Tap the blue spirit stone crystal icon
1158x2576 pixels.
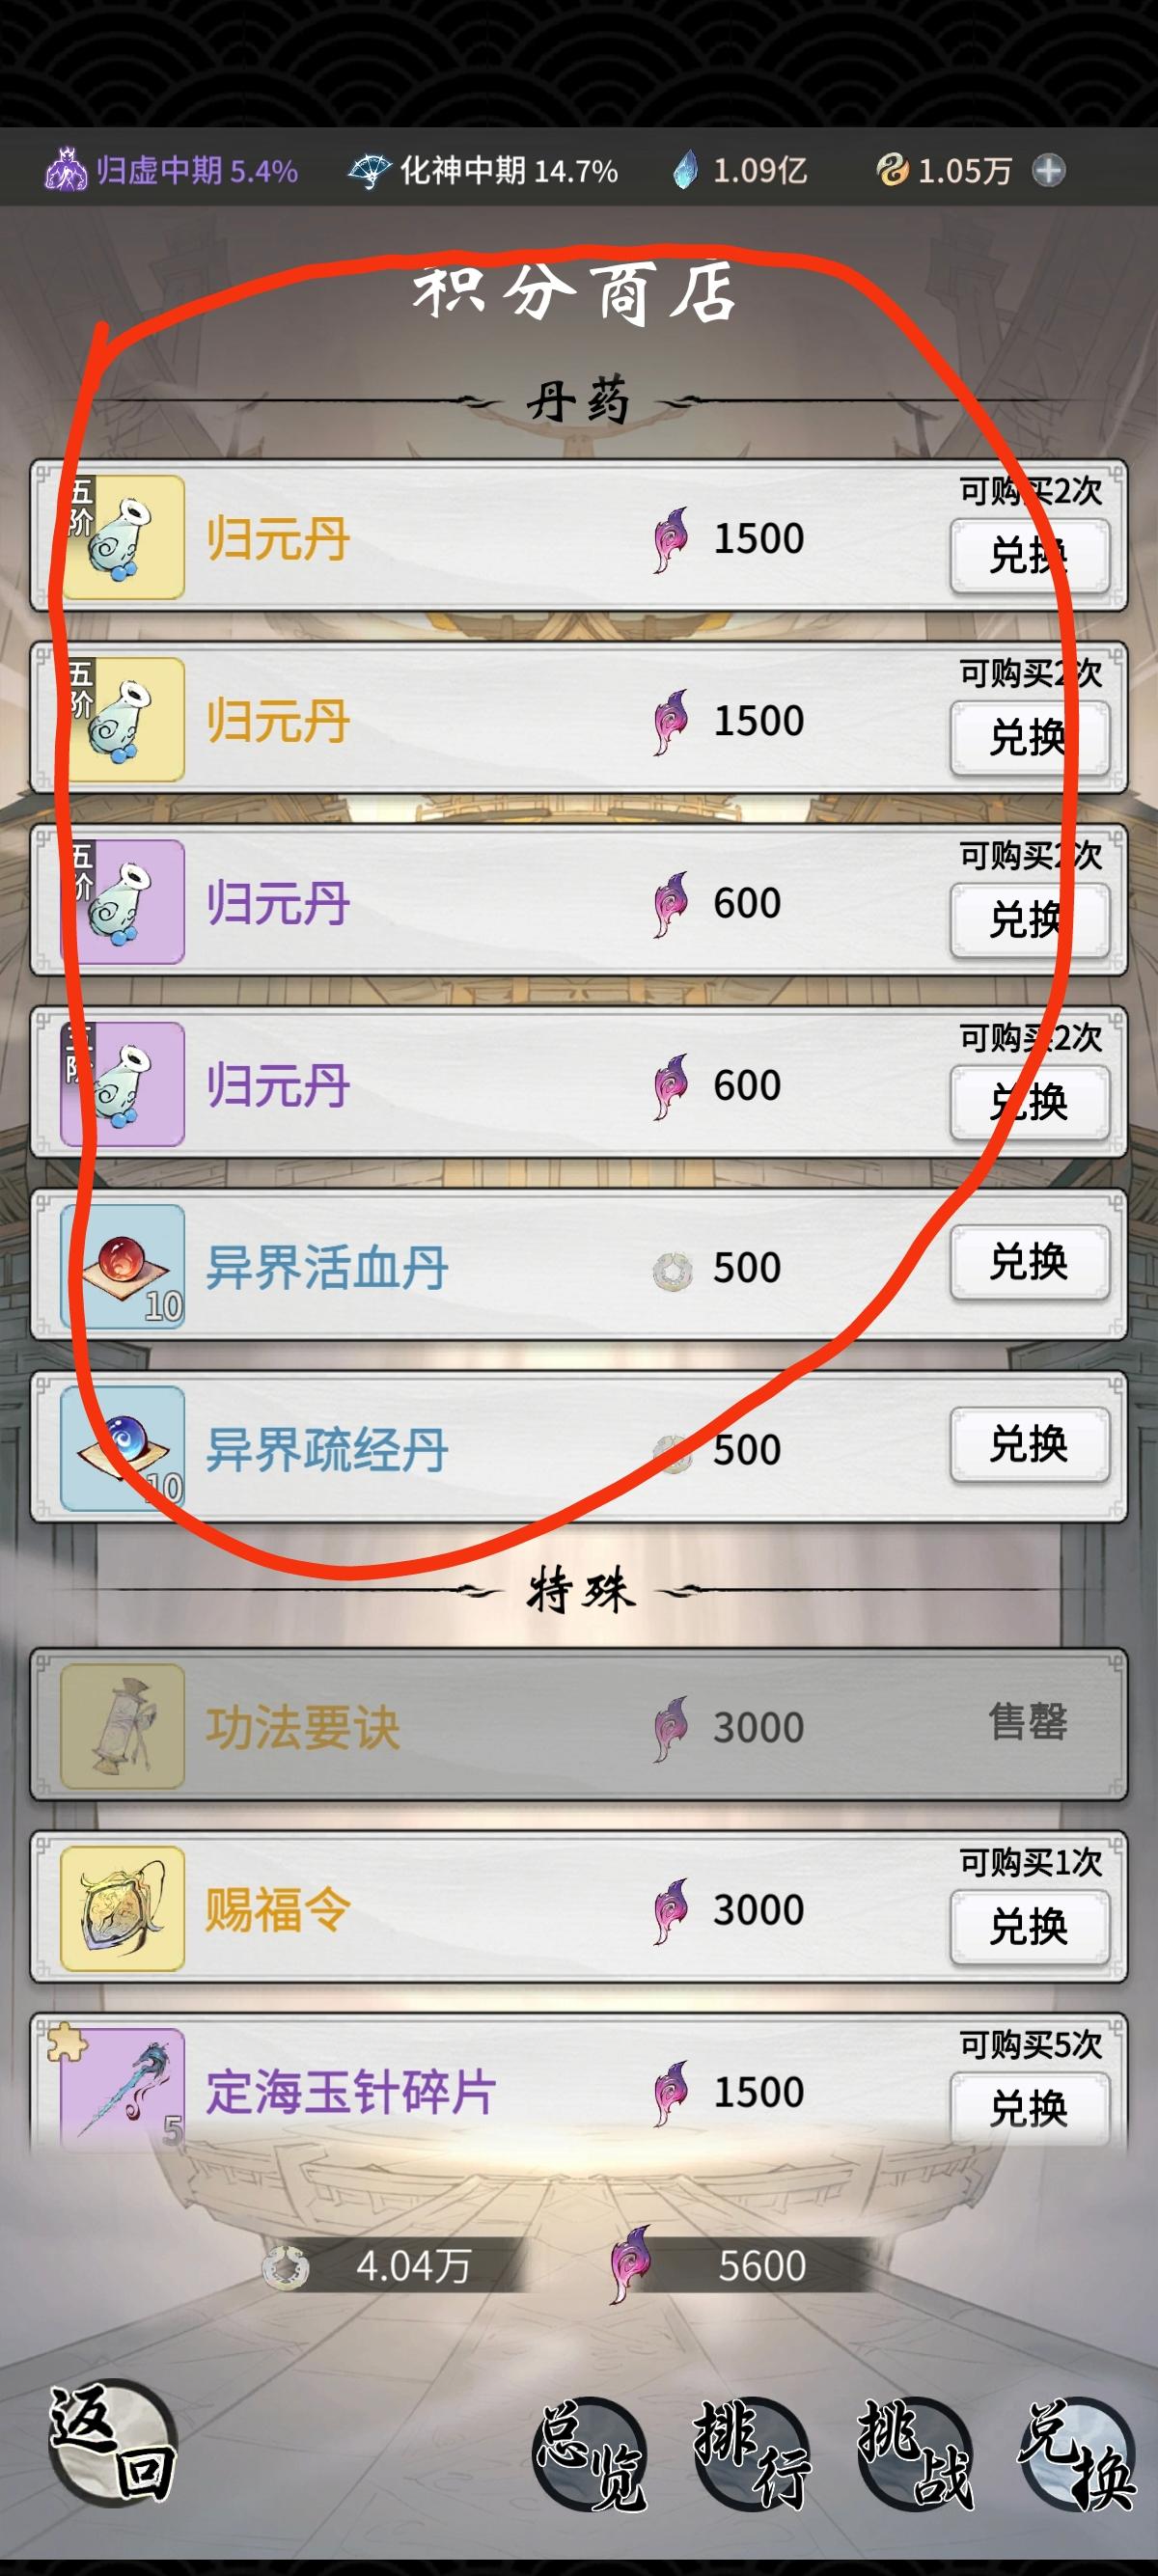tap(685, 170)
